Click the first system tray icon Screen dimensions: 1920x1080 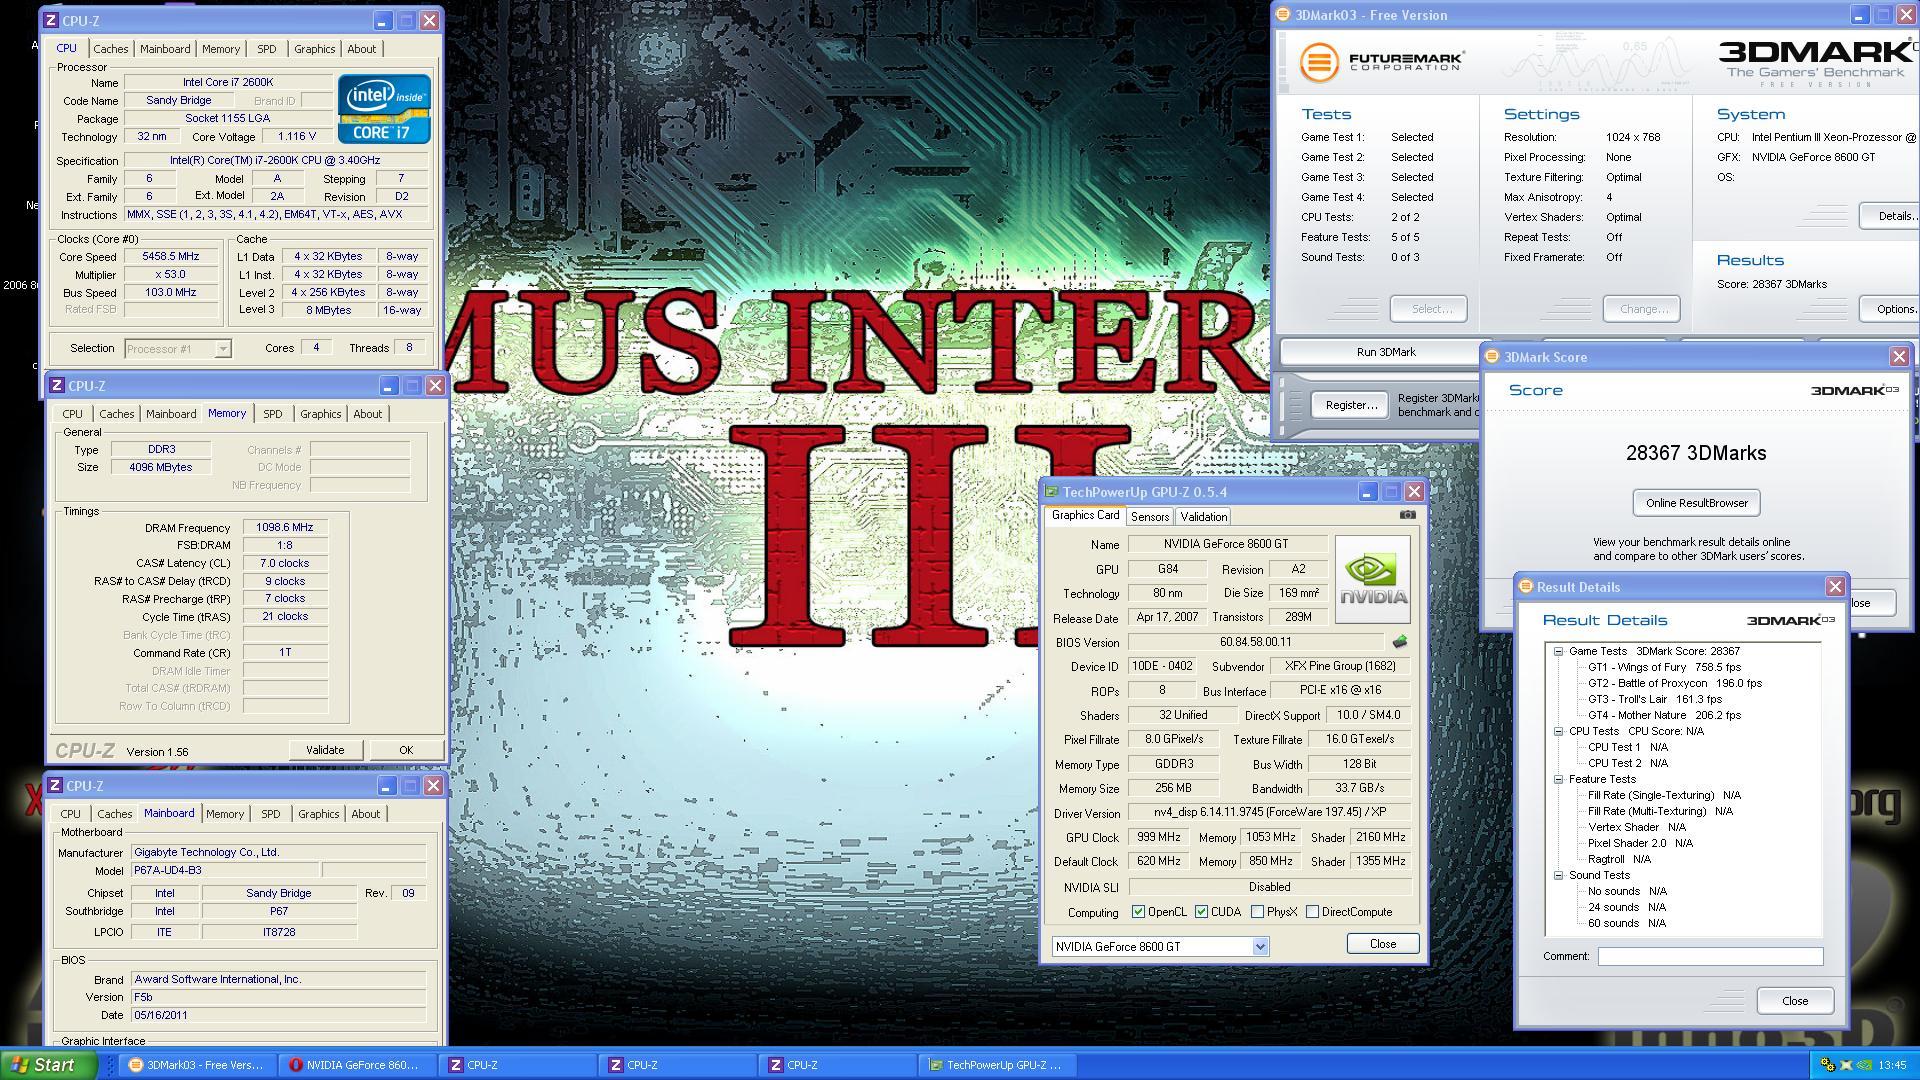tap(1827, 1066)
